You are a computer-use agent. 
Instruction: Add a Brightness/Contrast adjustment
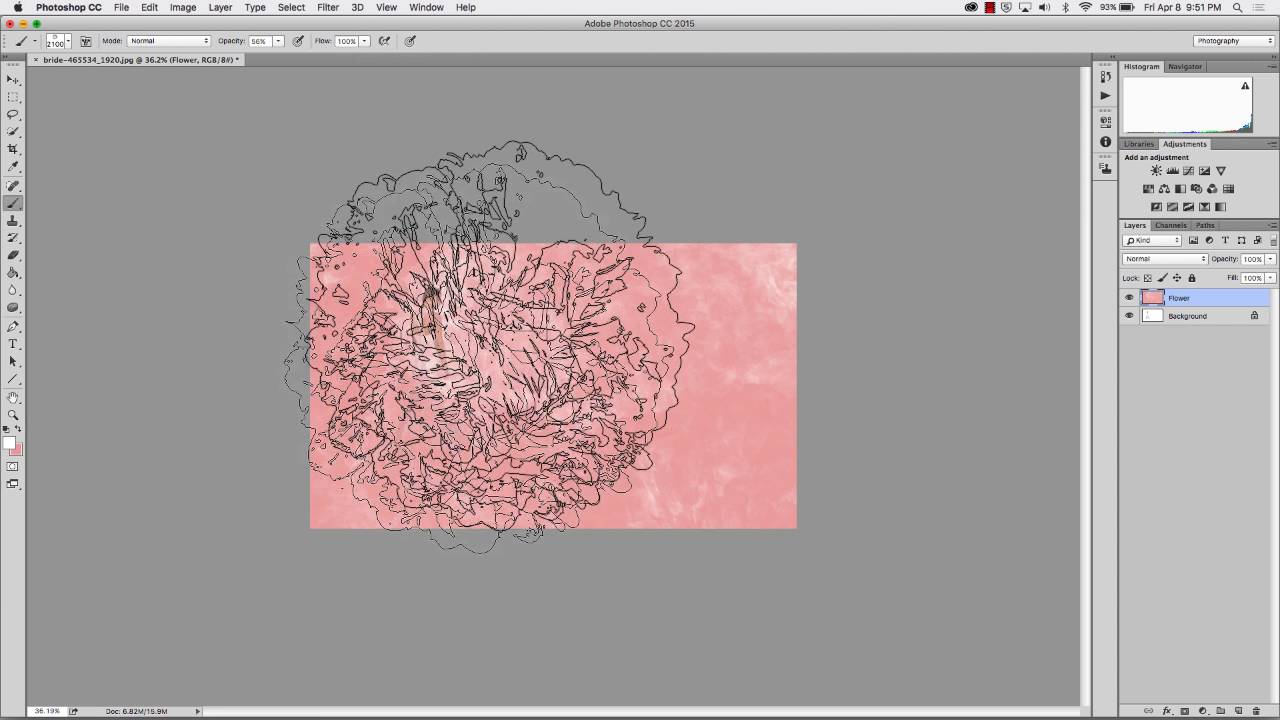[x=1156, y=171]
